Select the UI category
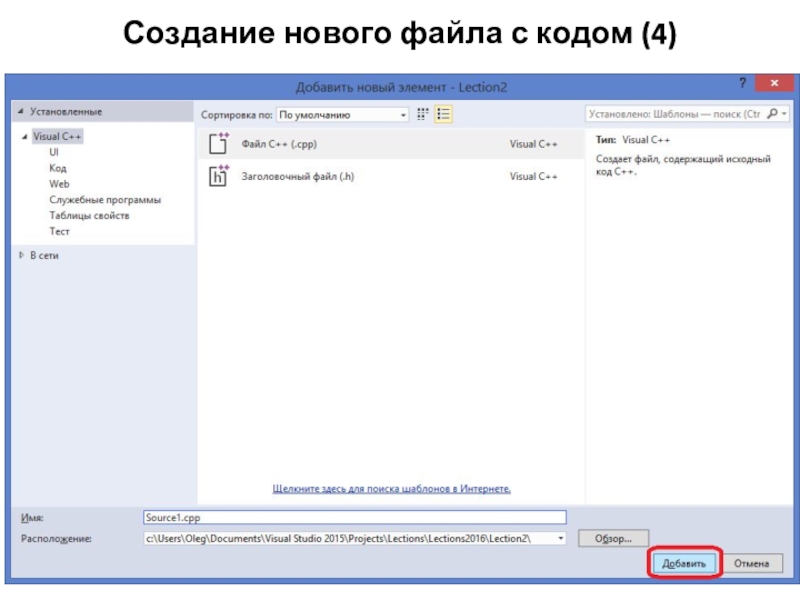This screenshot has height=600, width=800. [54, 152]
